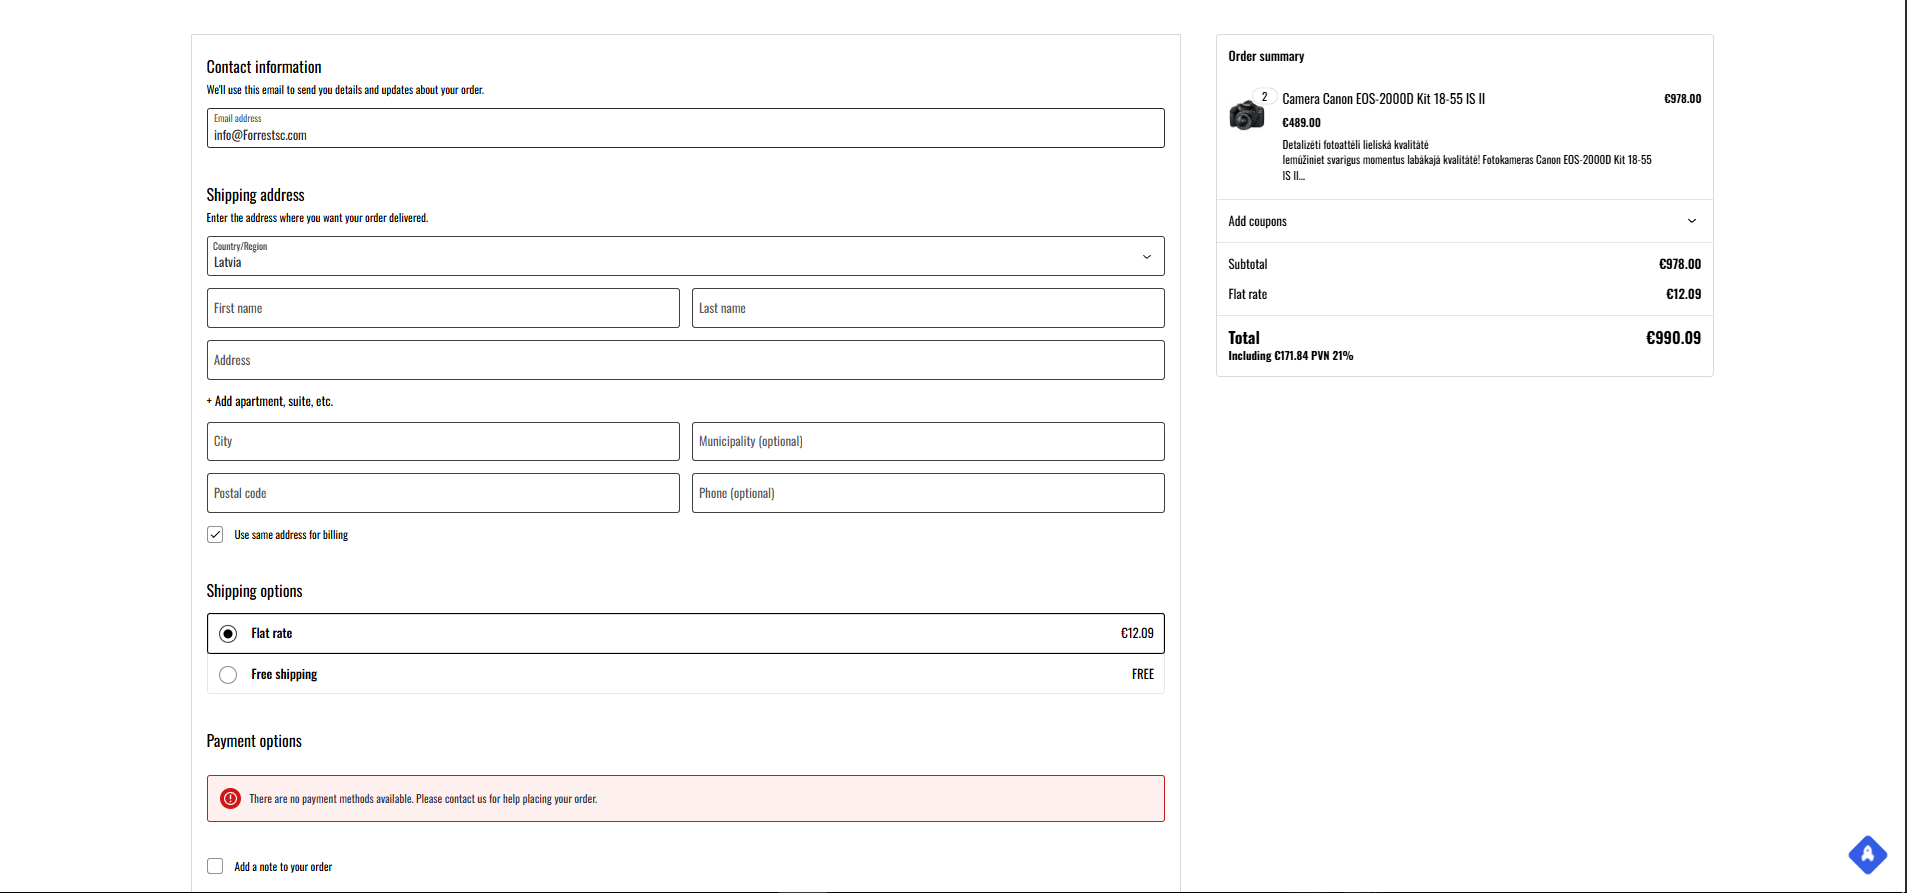The width and height of the screenshot is (1907, 893).
Task: Open Camera Canon EOS-2000D product title
Action: click(1383, 99)
